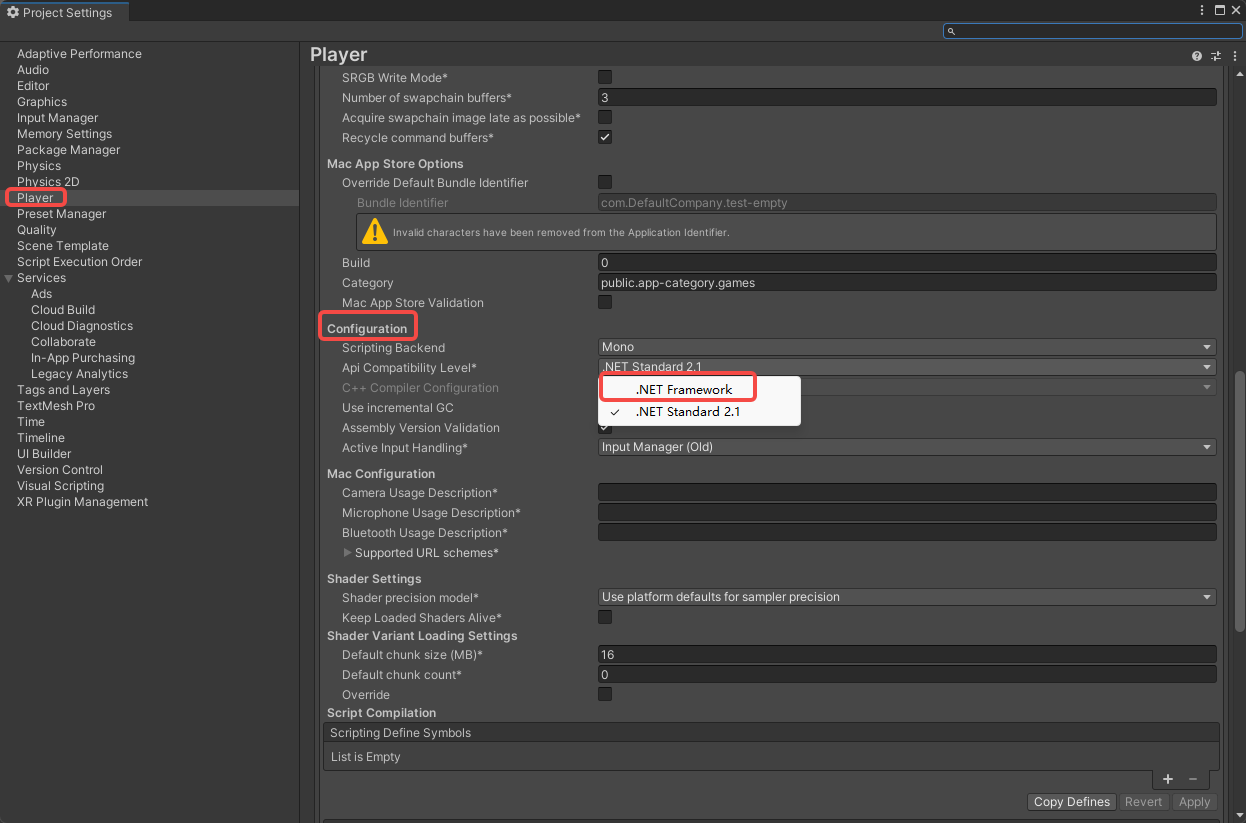Open the Shader precision model dropdown
Screen dimensions: 1246x823
906,597
